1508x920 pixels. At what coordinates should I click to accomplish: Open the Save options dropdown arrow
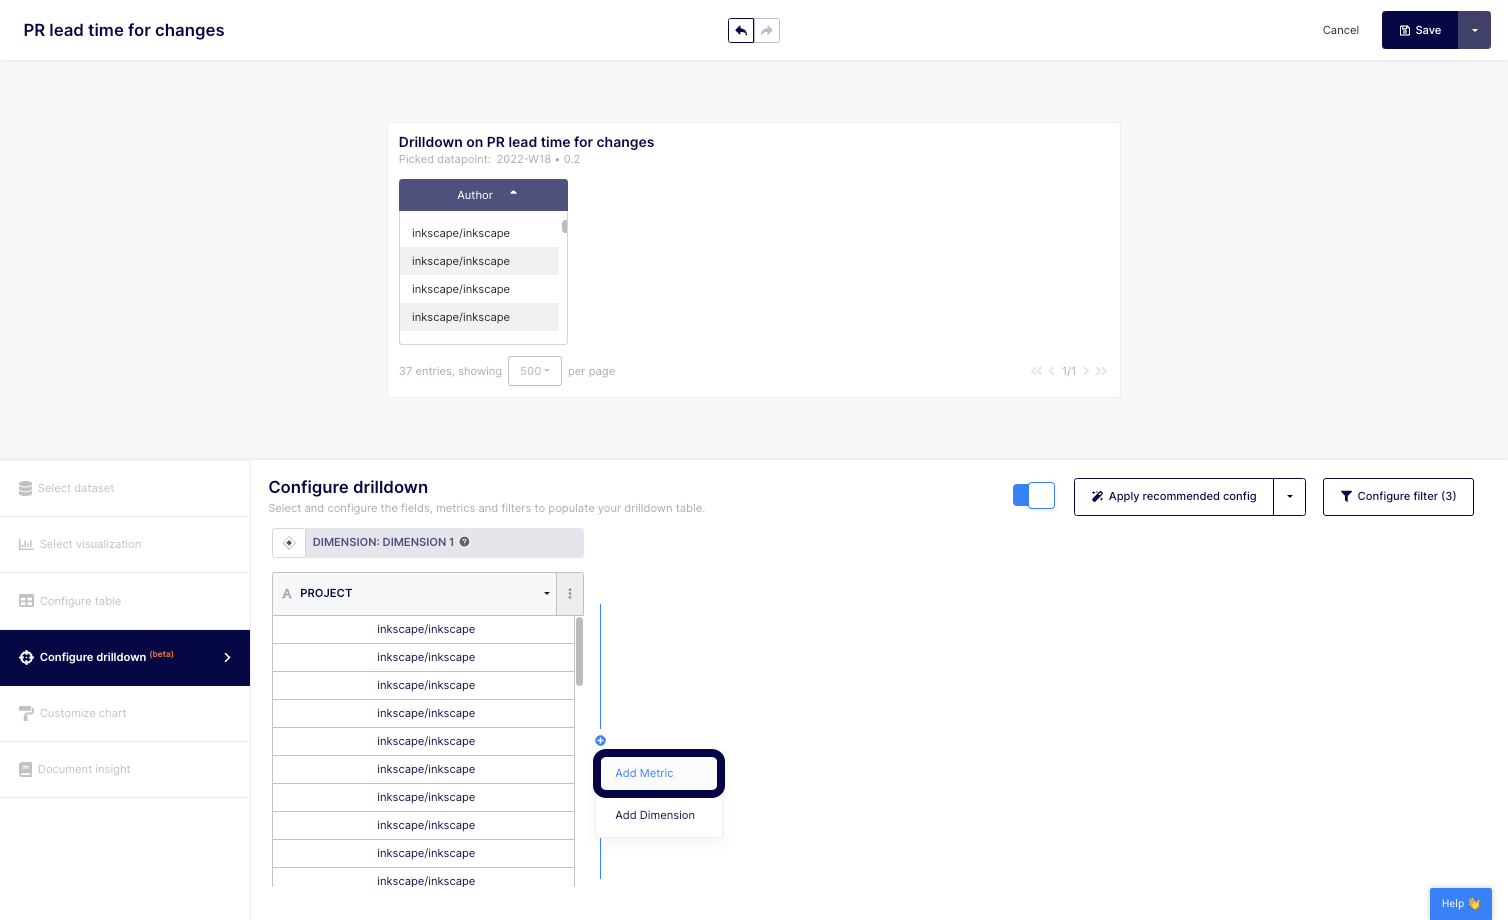coord(1474,31)
